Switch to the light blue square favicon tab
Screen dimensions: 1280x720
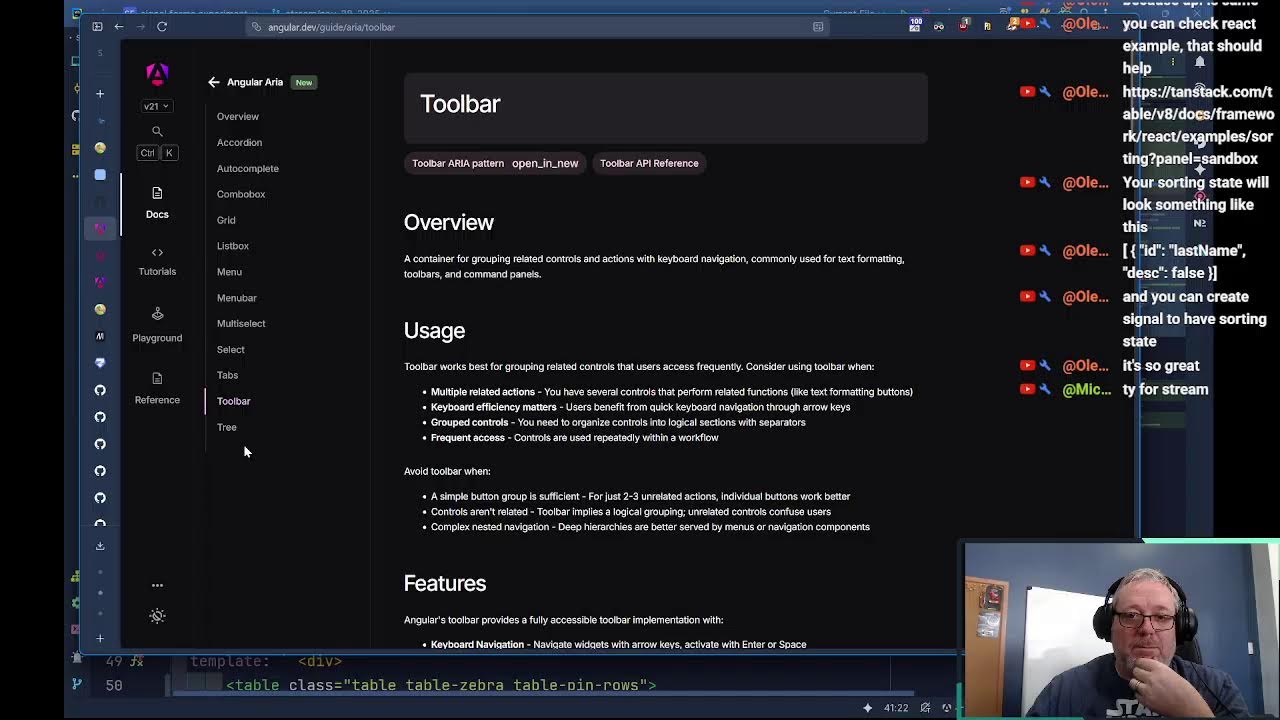click(x=100, y=175)
